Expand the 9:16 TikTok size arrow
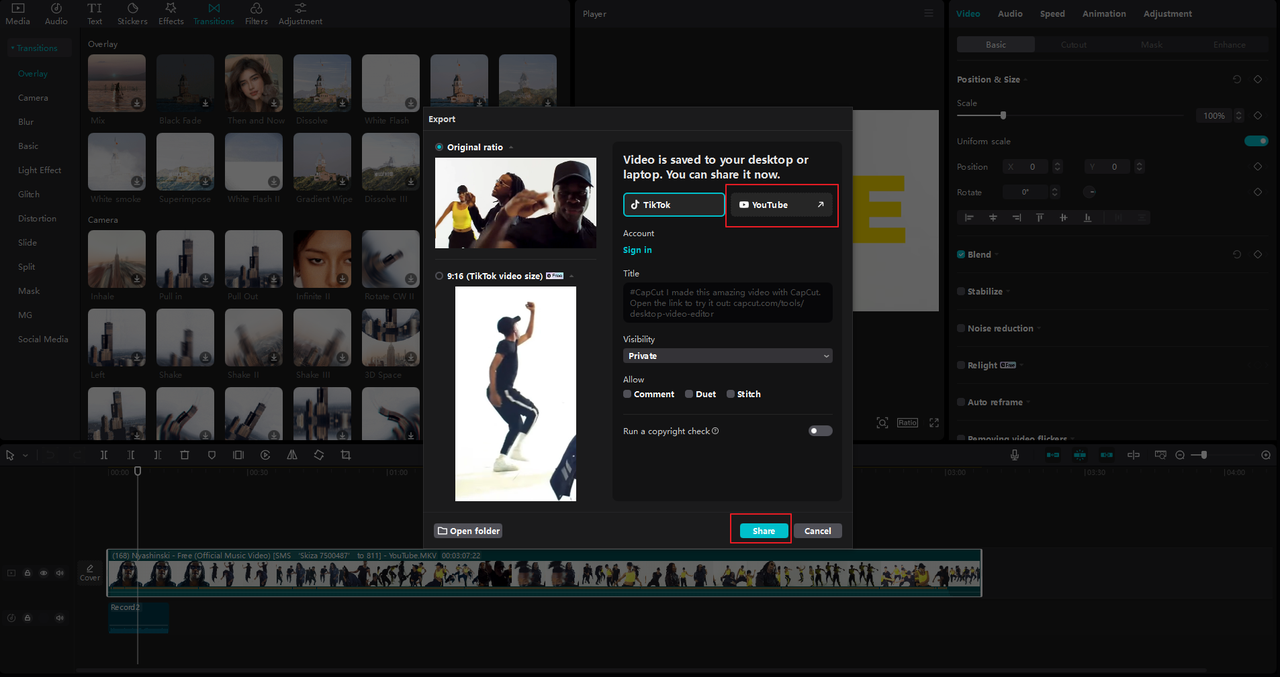 [571, 275]
